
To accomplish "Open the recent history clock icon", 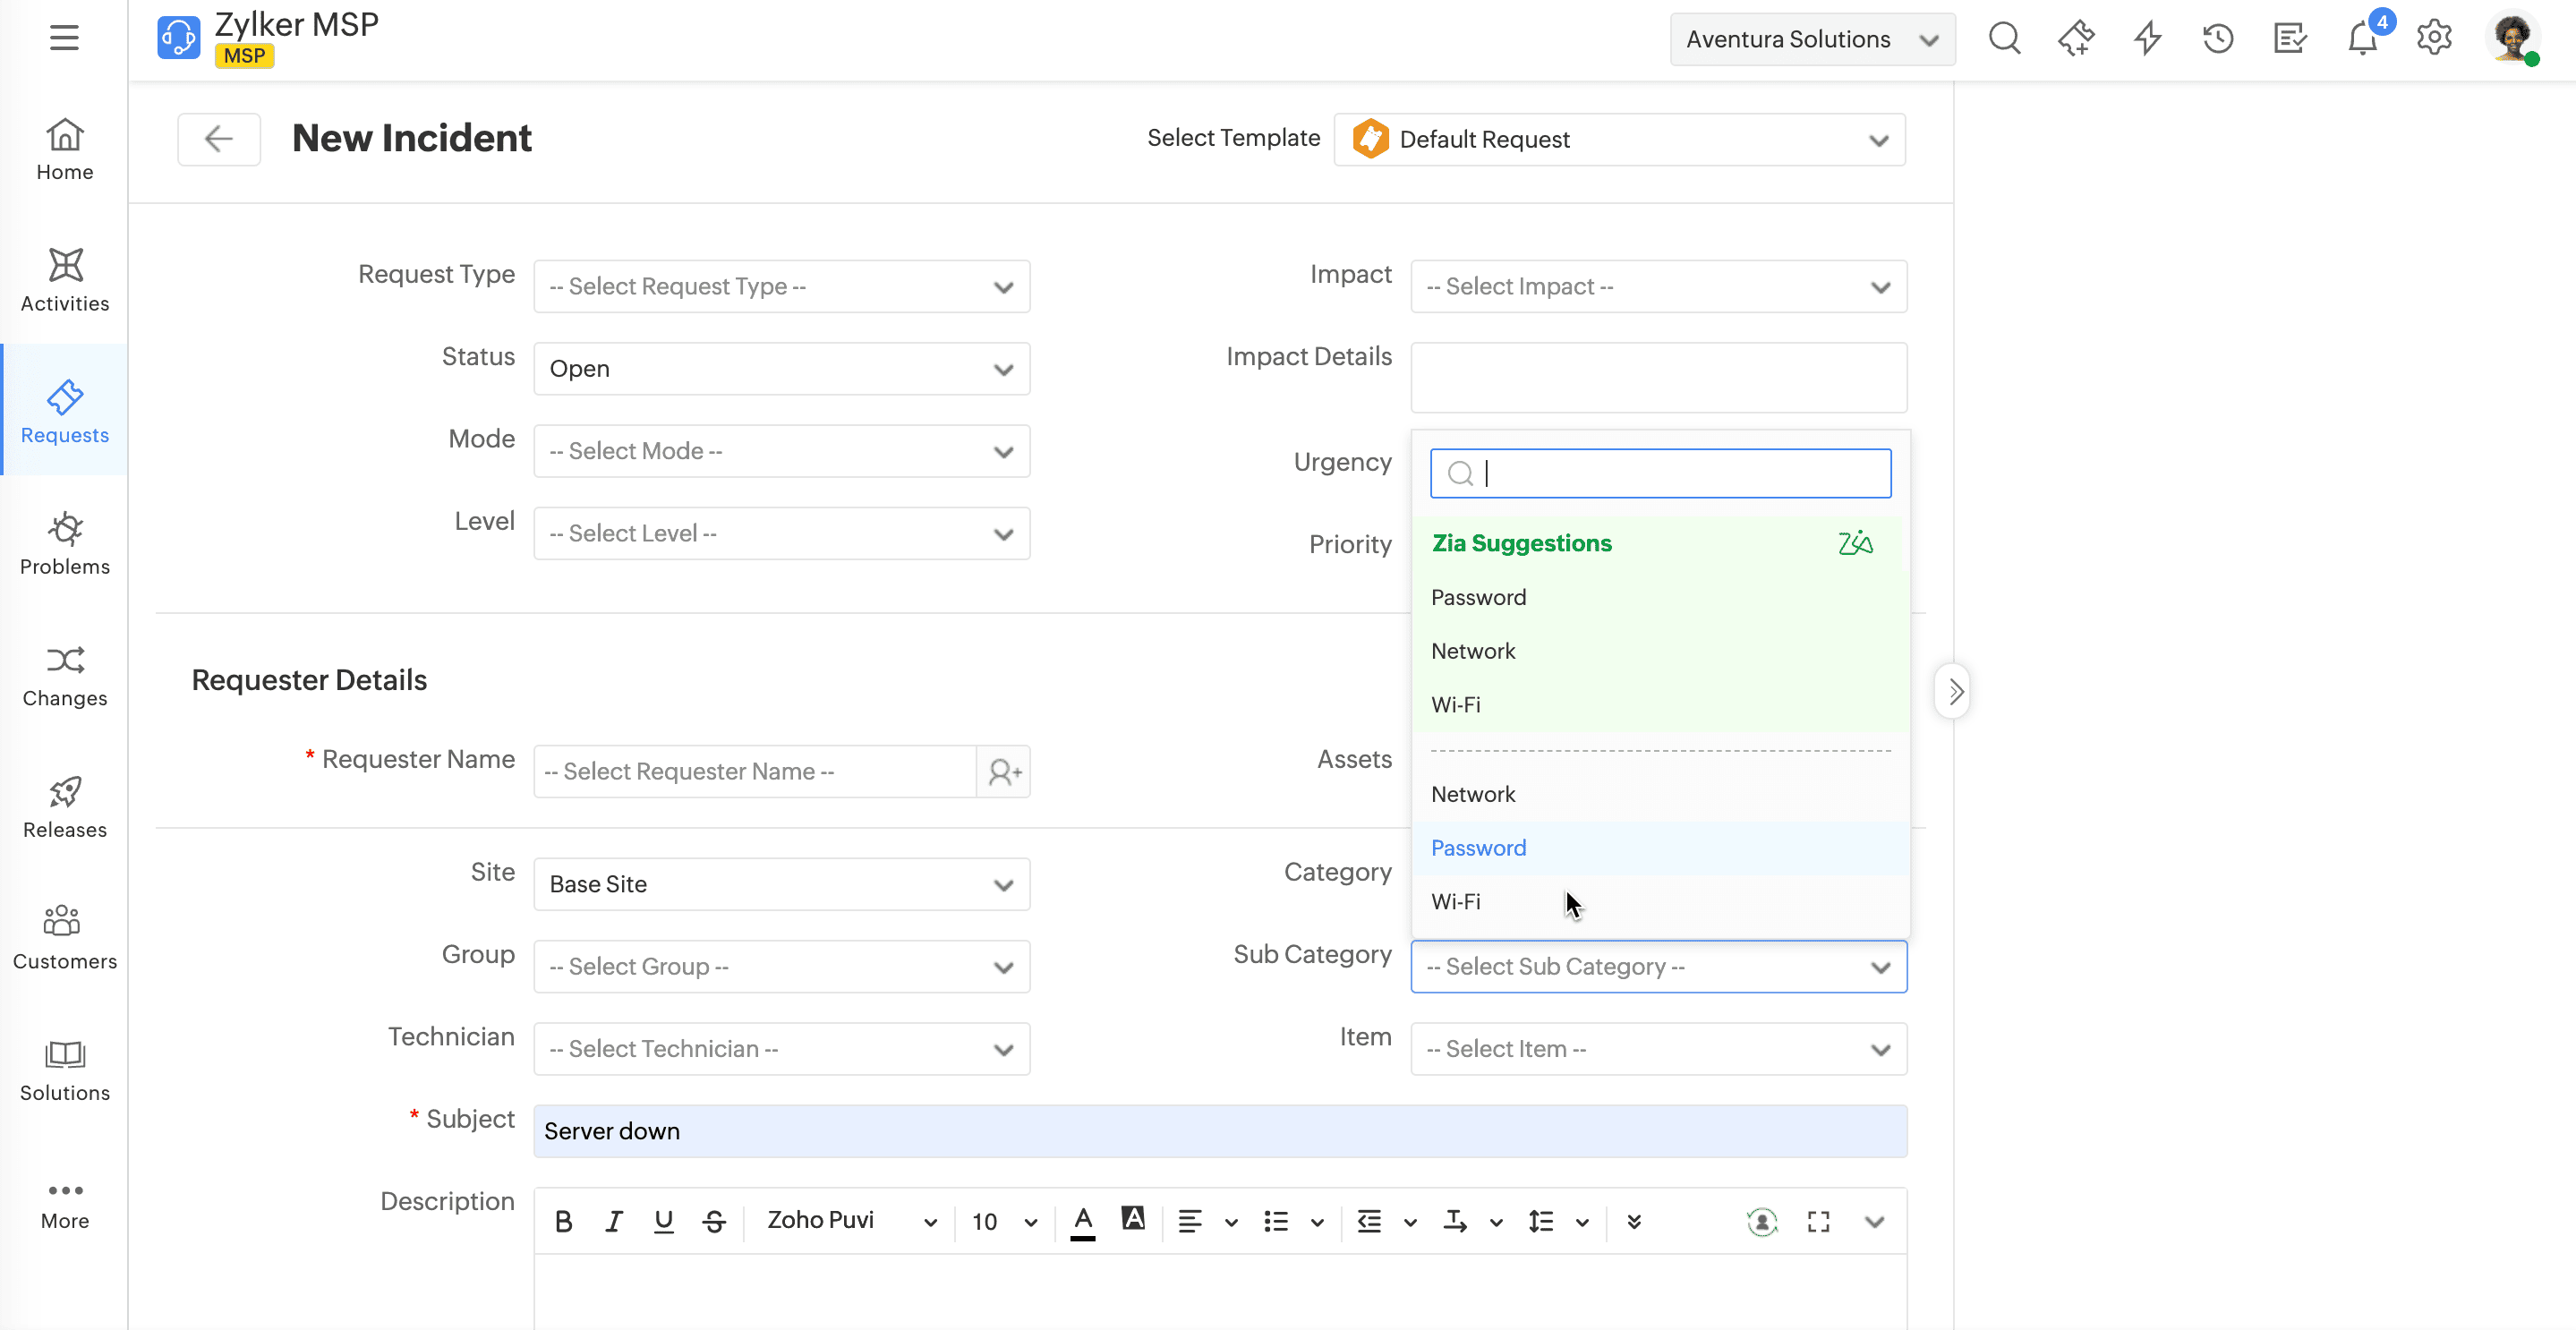I will pos(2218,39).
